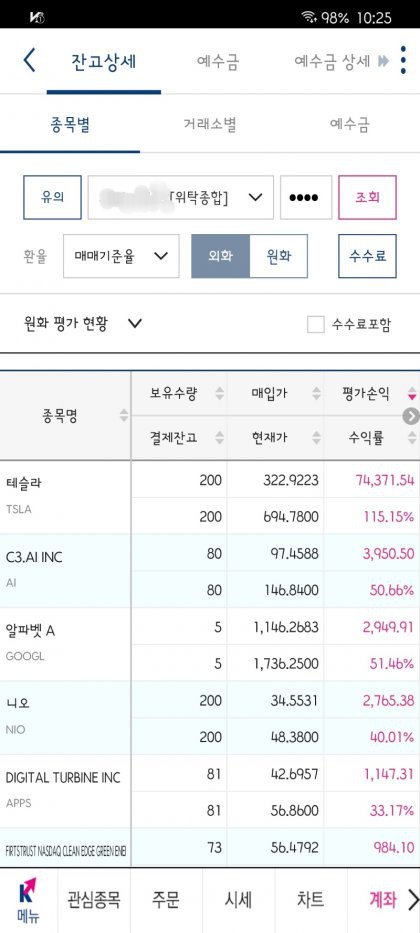Tap the double-arrow next to 예수금 상세

[x=383, y=61]
